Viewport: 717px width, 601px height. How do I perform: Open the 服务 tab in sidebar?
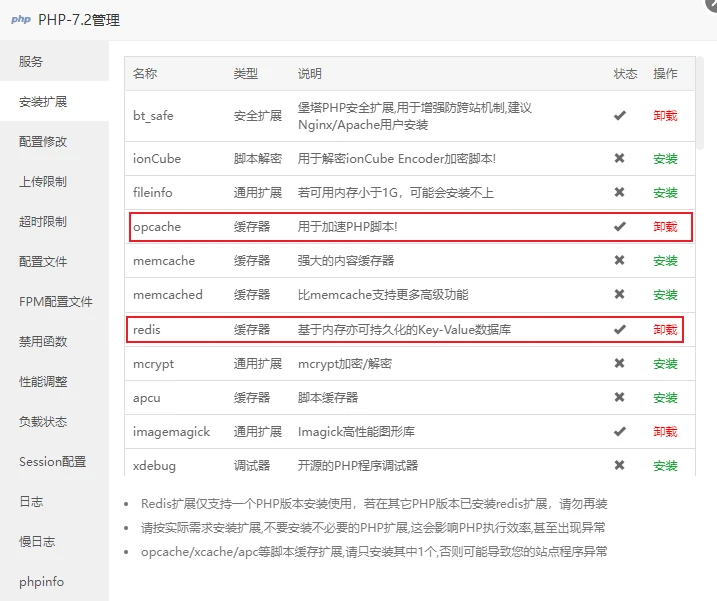(x=31, y=61)
